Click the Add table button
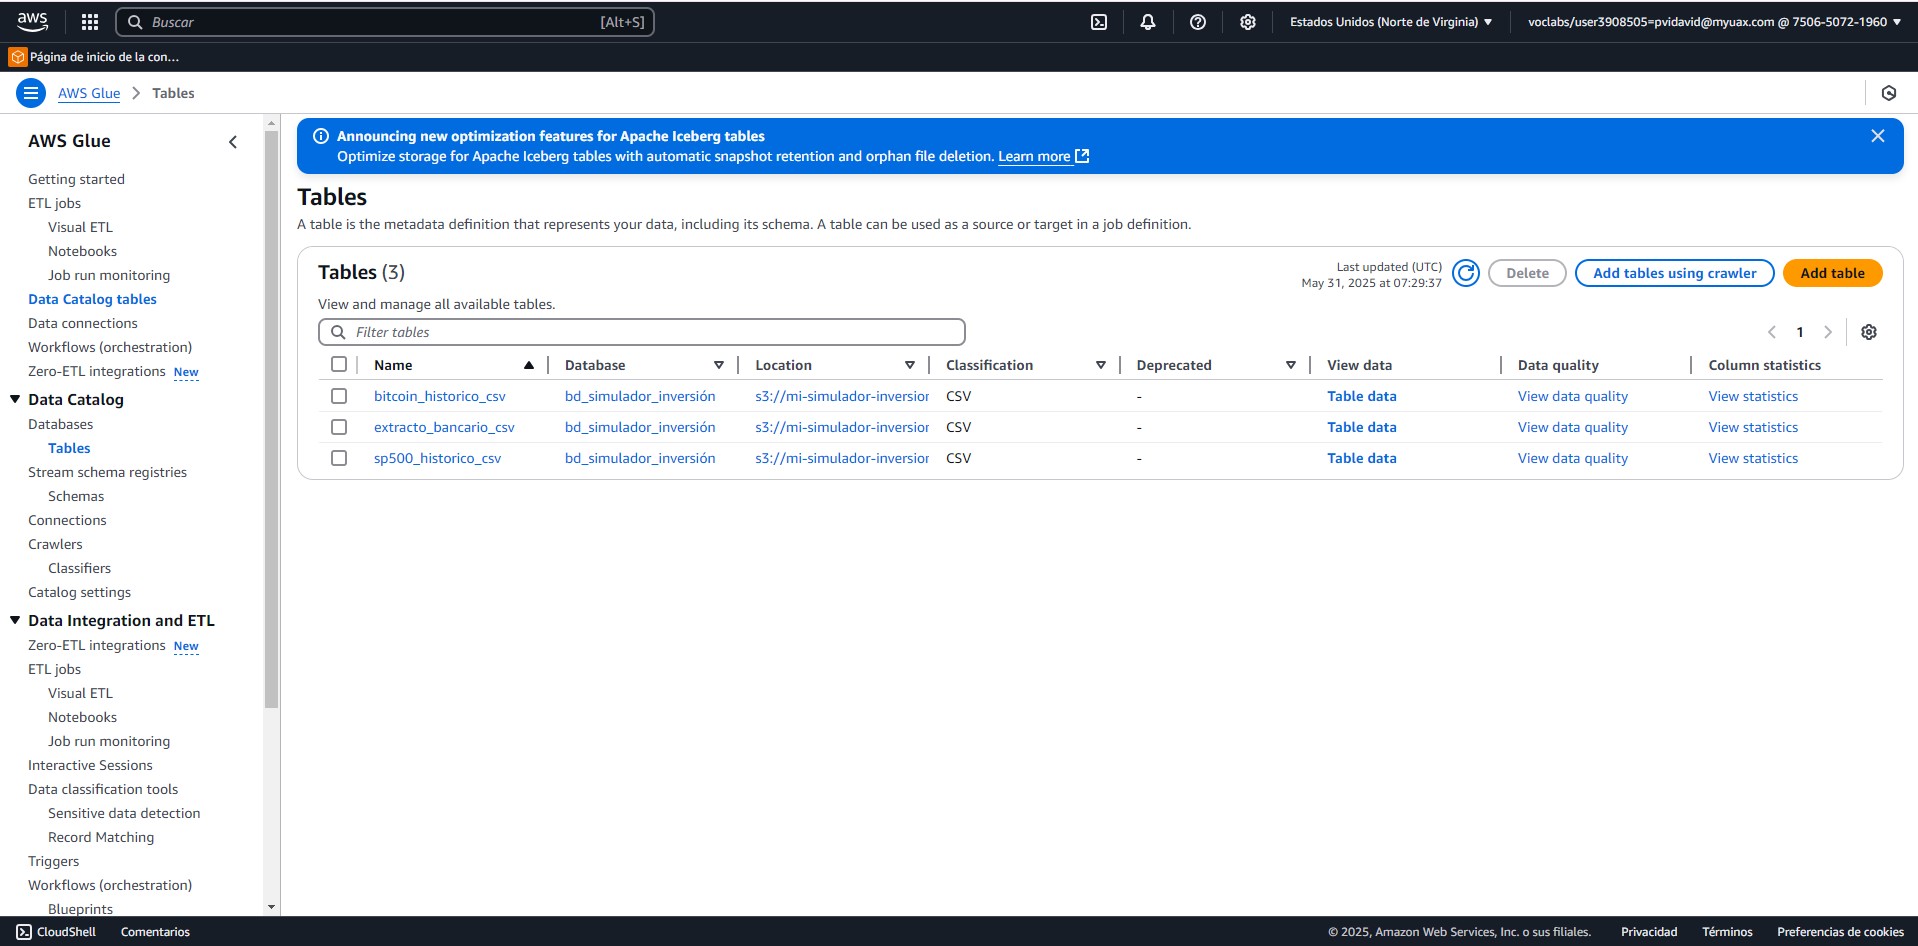Viewport: 1918px width, 946px height. [1832, 273]
